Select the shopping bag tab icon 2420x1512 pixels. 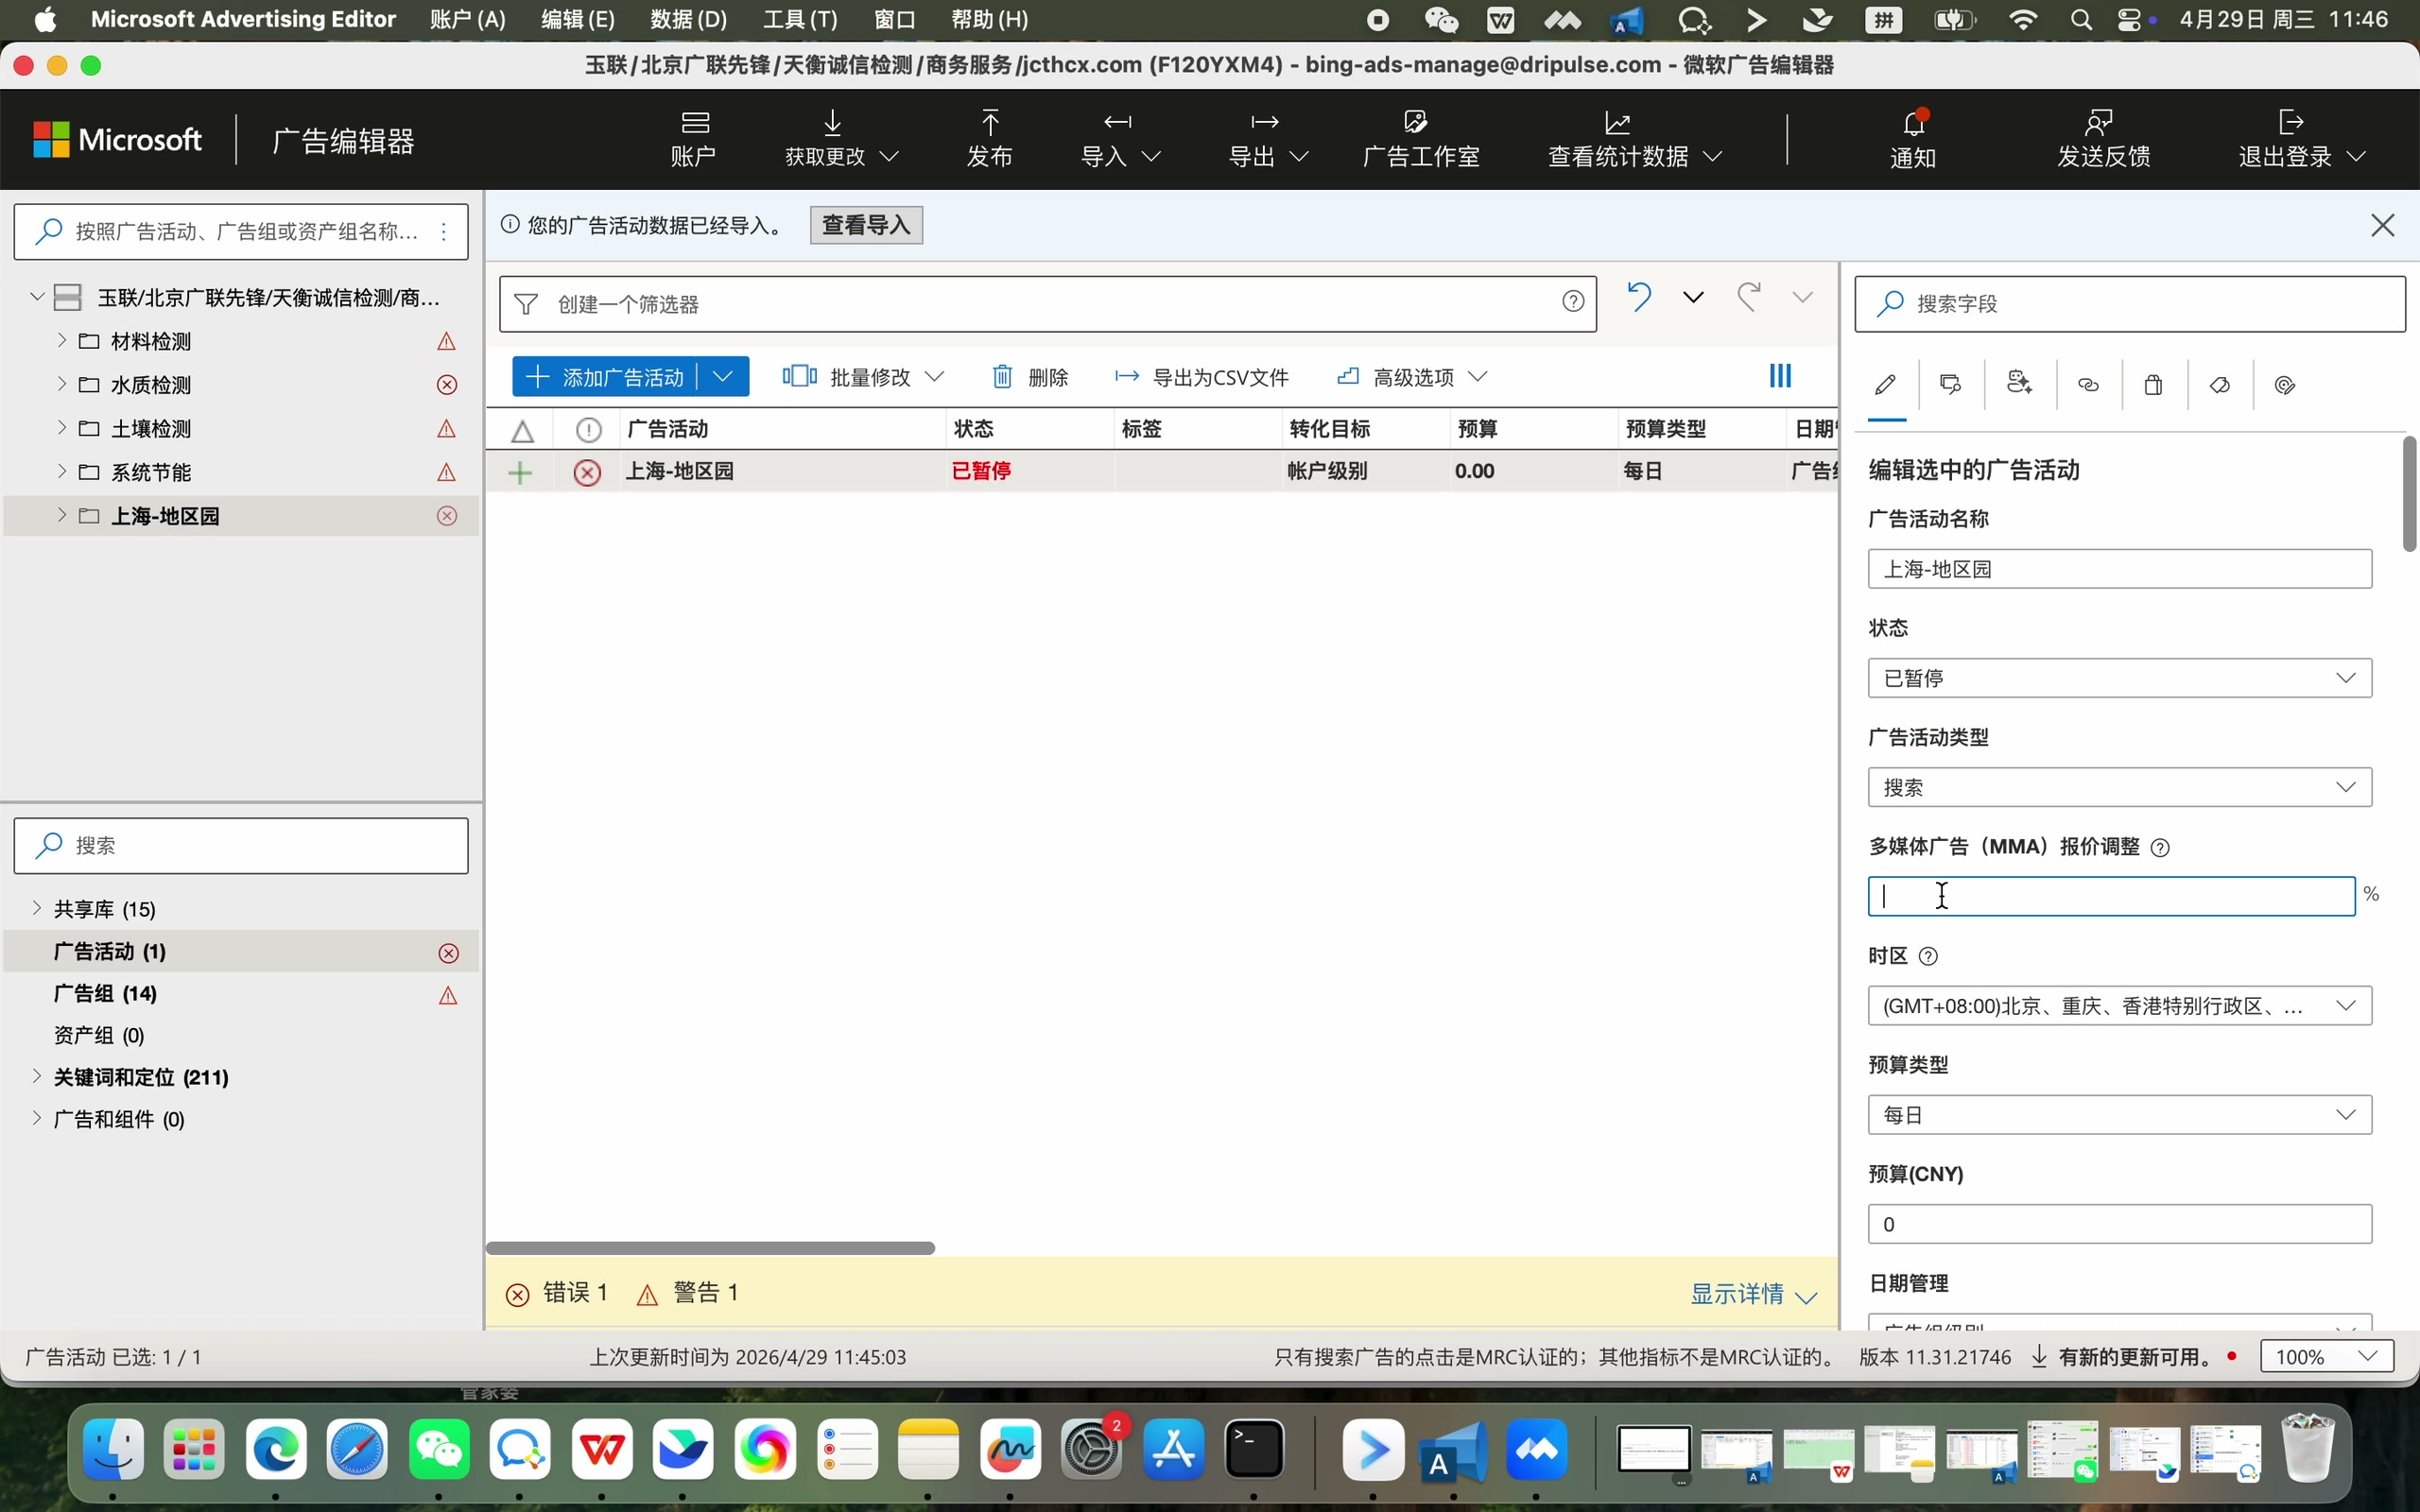(2154, 385)
